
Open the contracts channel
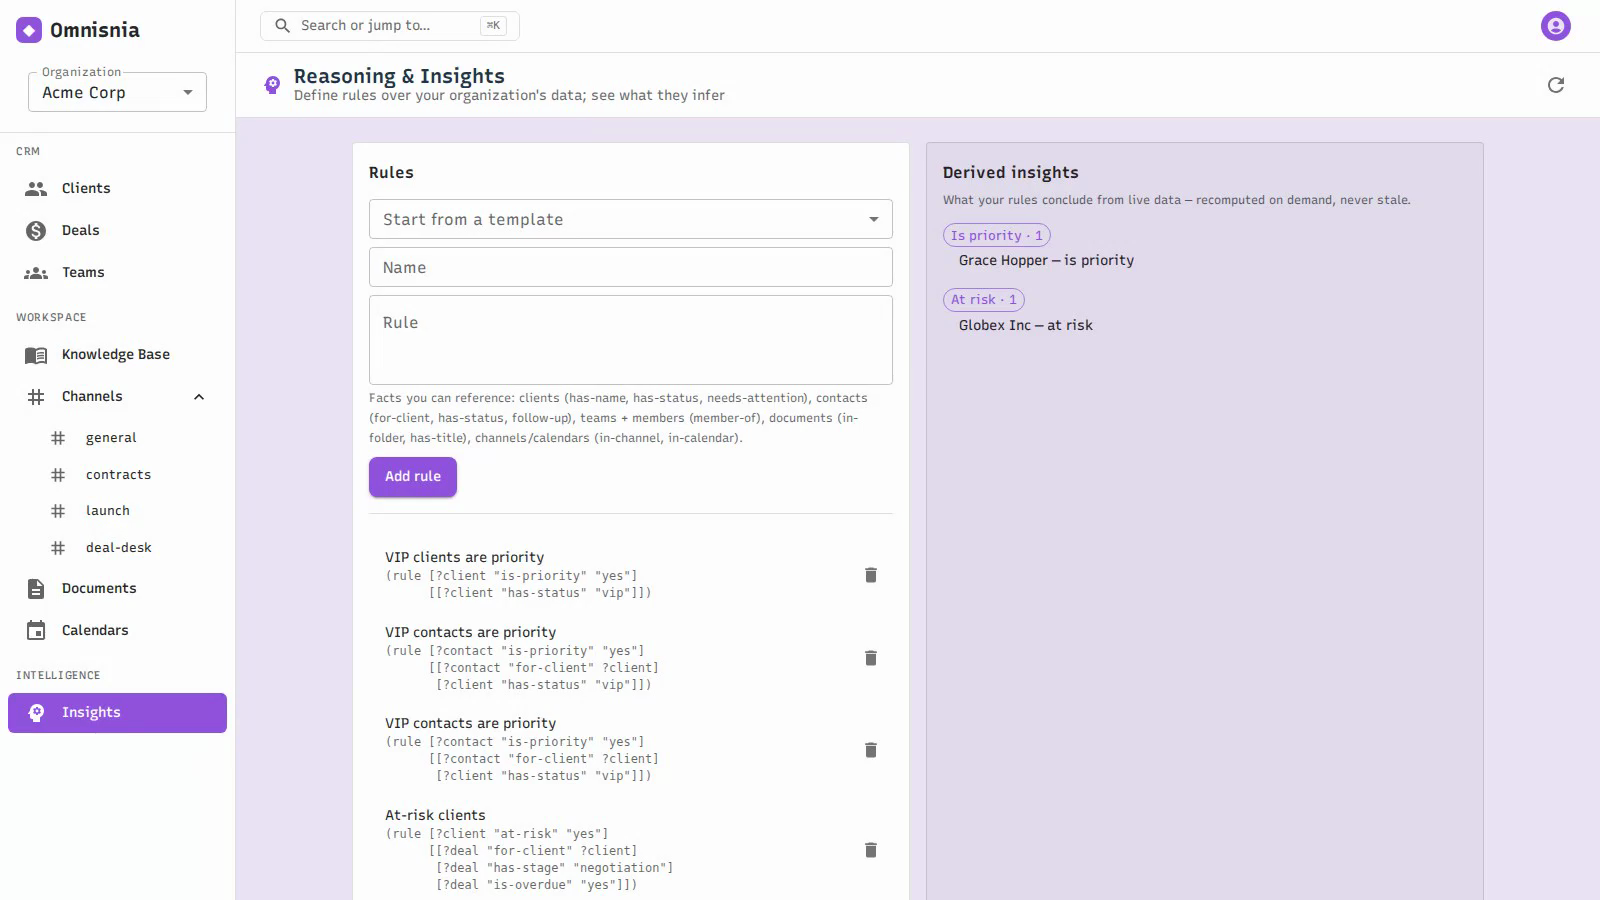pyautogui.click(x=117, y=475)
